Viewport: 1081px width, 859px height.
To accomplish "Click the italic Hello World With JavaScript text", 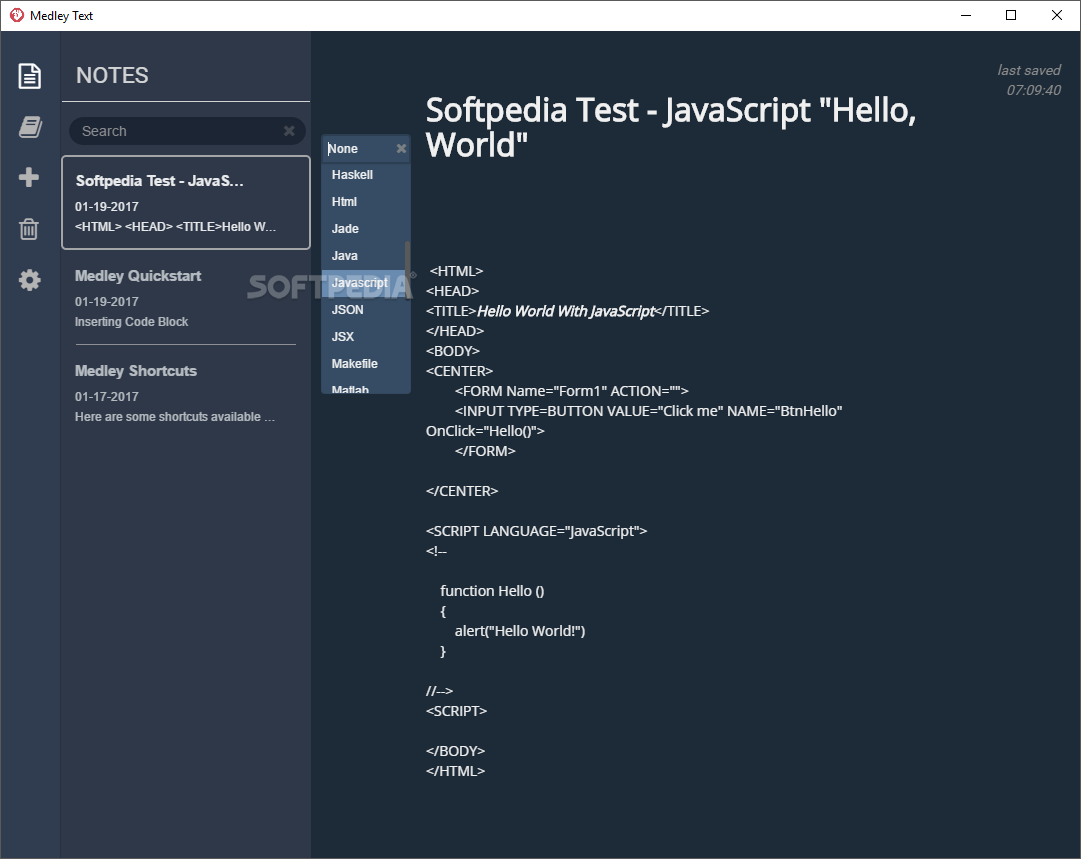I will (x=565, y=311).
